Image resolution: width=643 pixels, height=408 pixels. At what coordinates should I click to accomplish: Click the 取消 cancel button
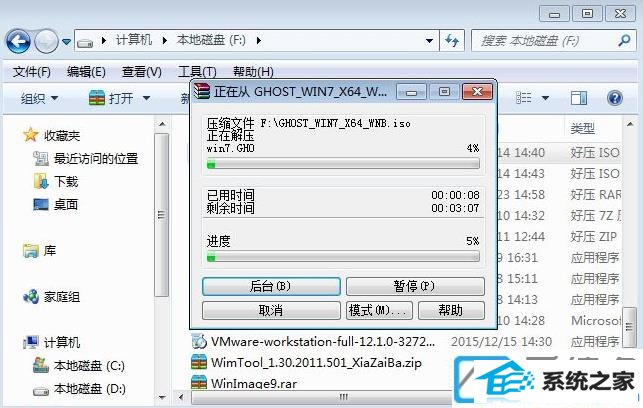point(271,310)
